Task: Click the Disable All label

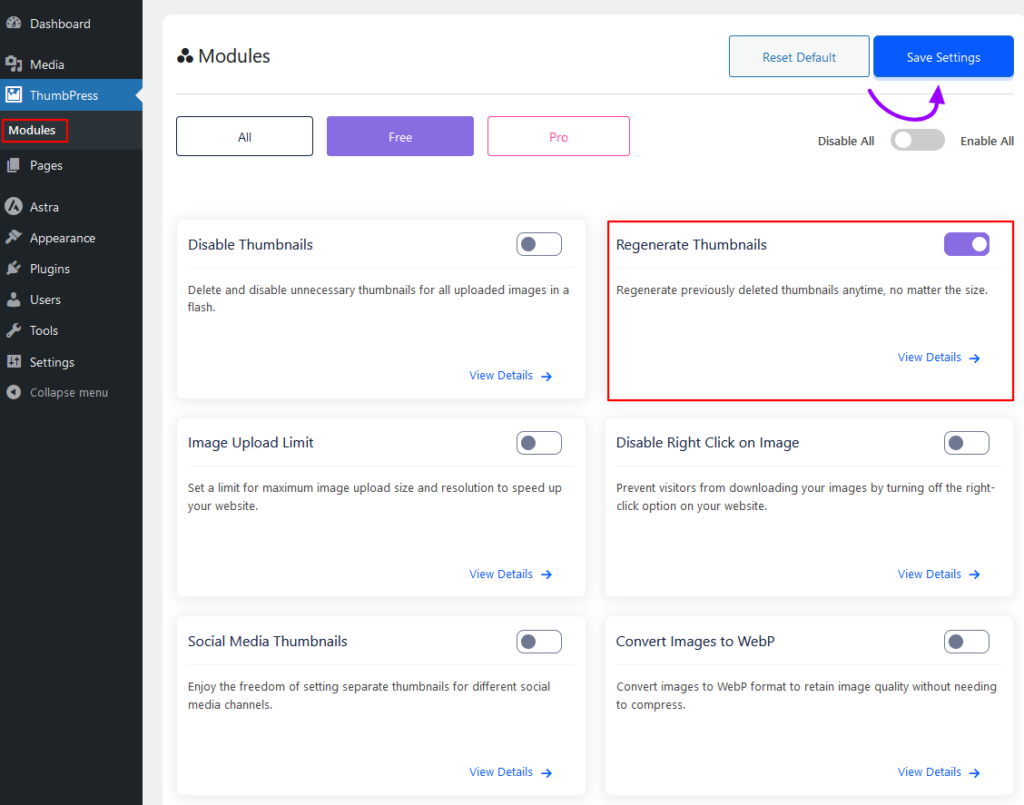Action: (x=846, y=141)
